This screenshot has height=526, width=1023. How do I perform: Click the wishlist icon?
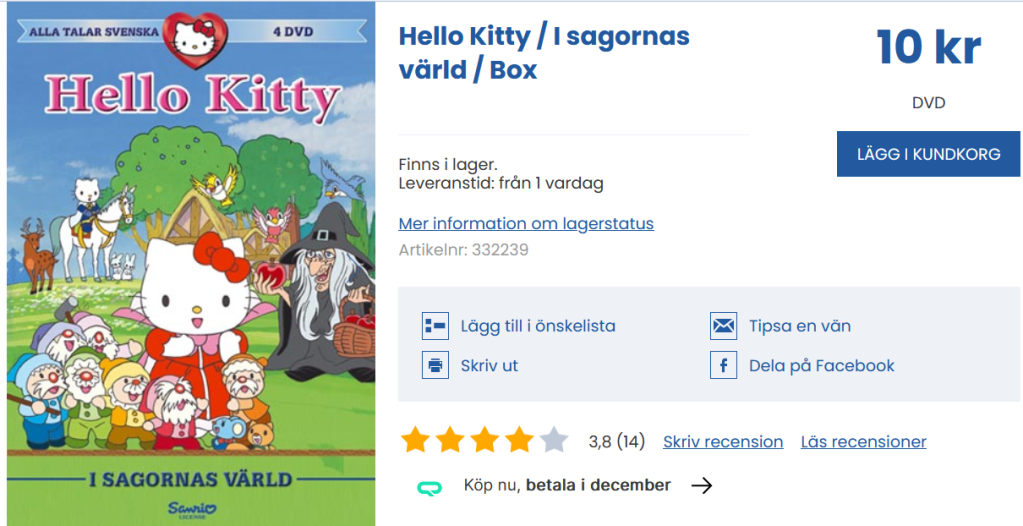pyautogui.click(x=436, y=326)
